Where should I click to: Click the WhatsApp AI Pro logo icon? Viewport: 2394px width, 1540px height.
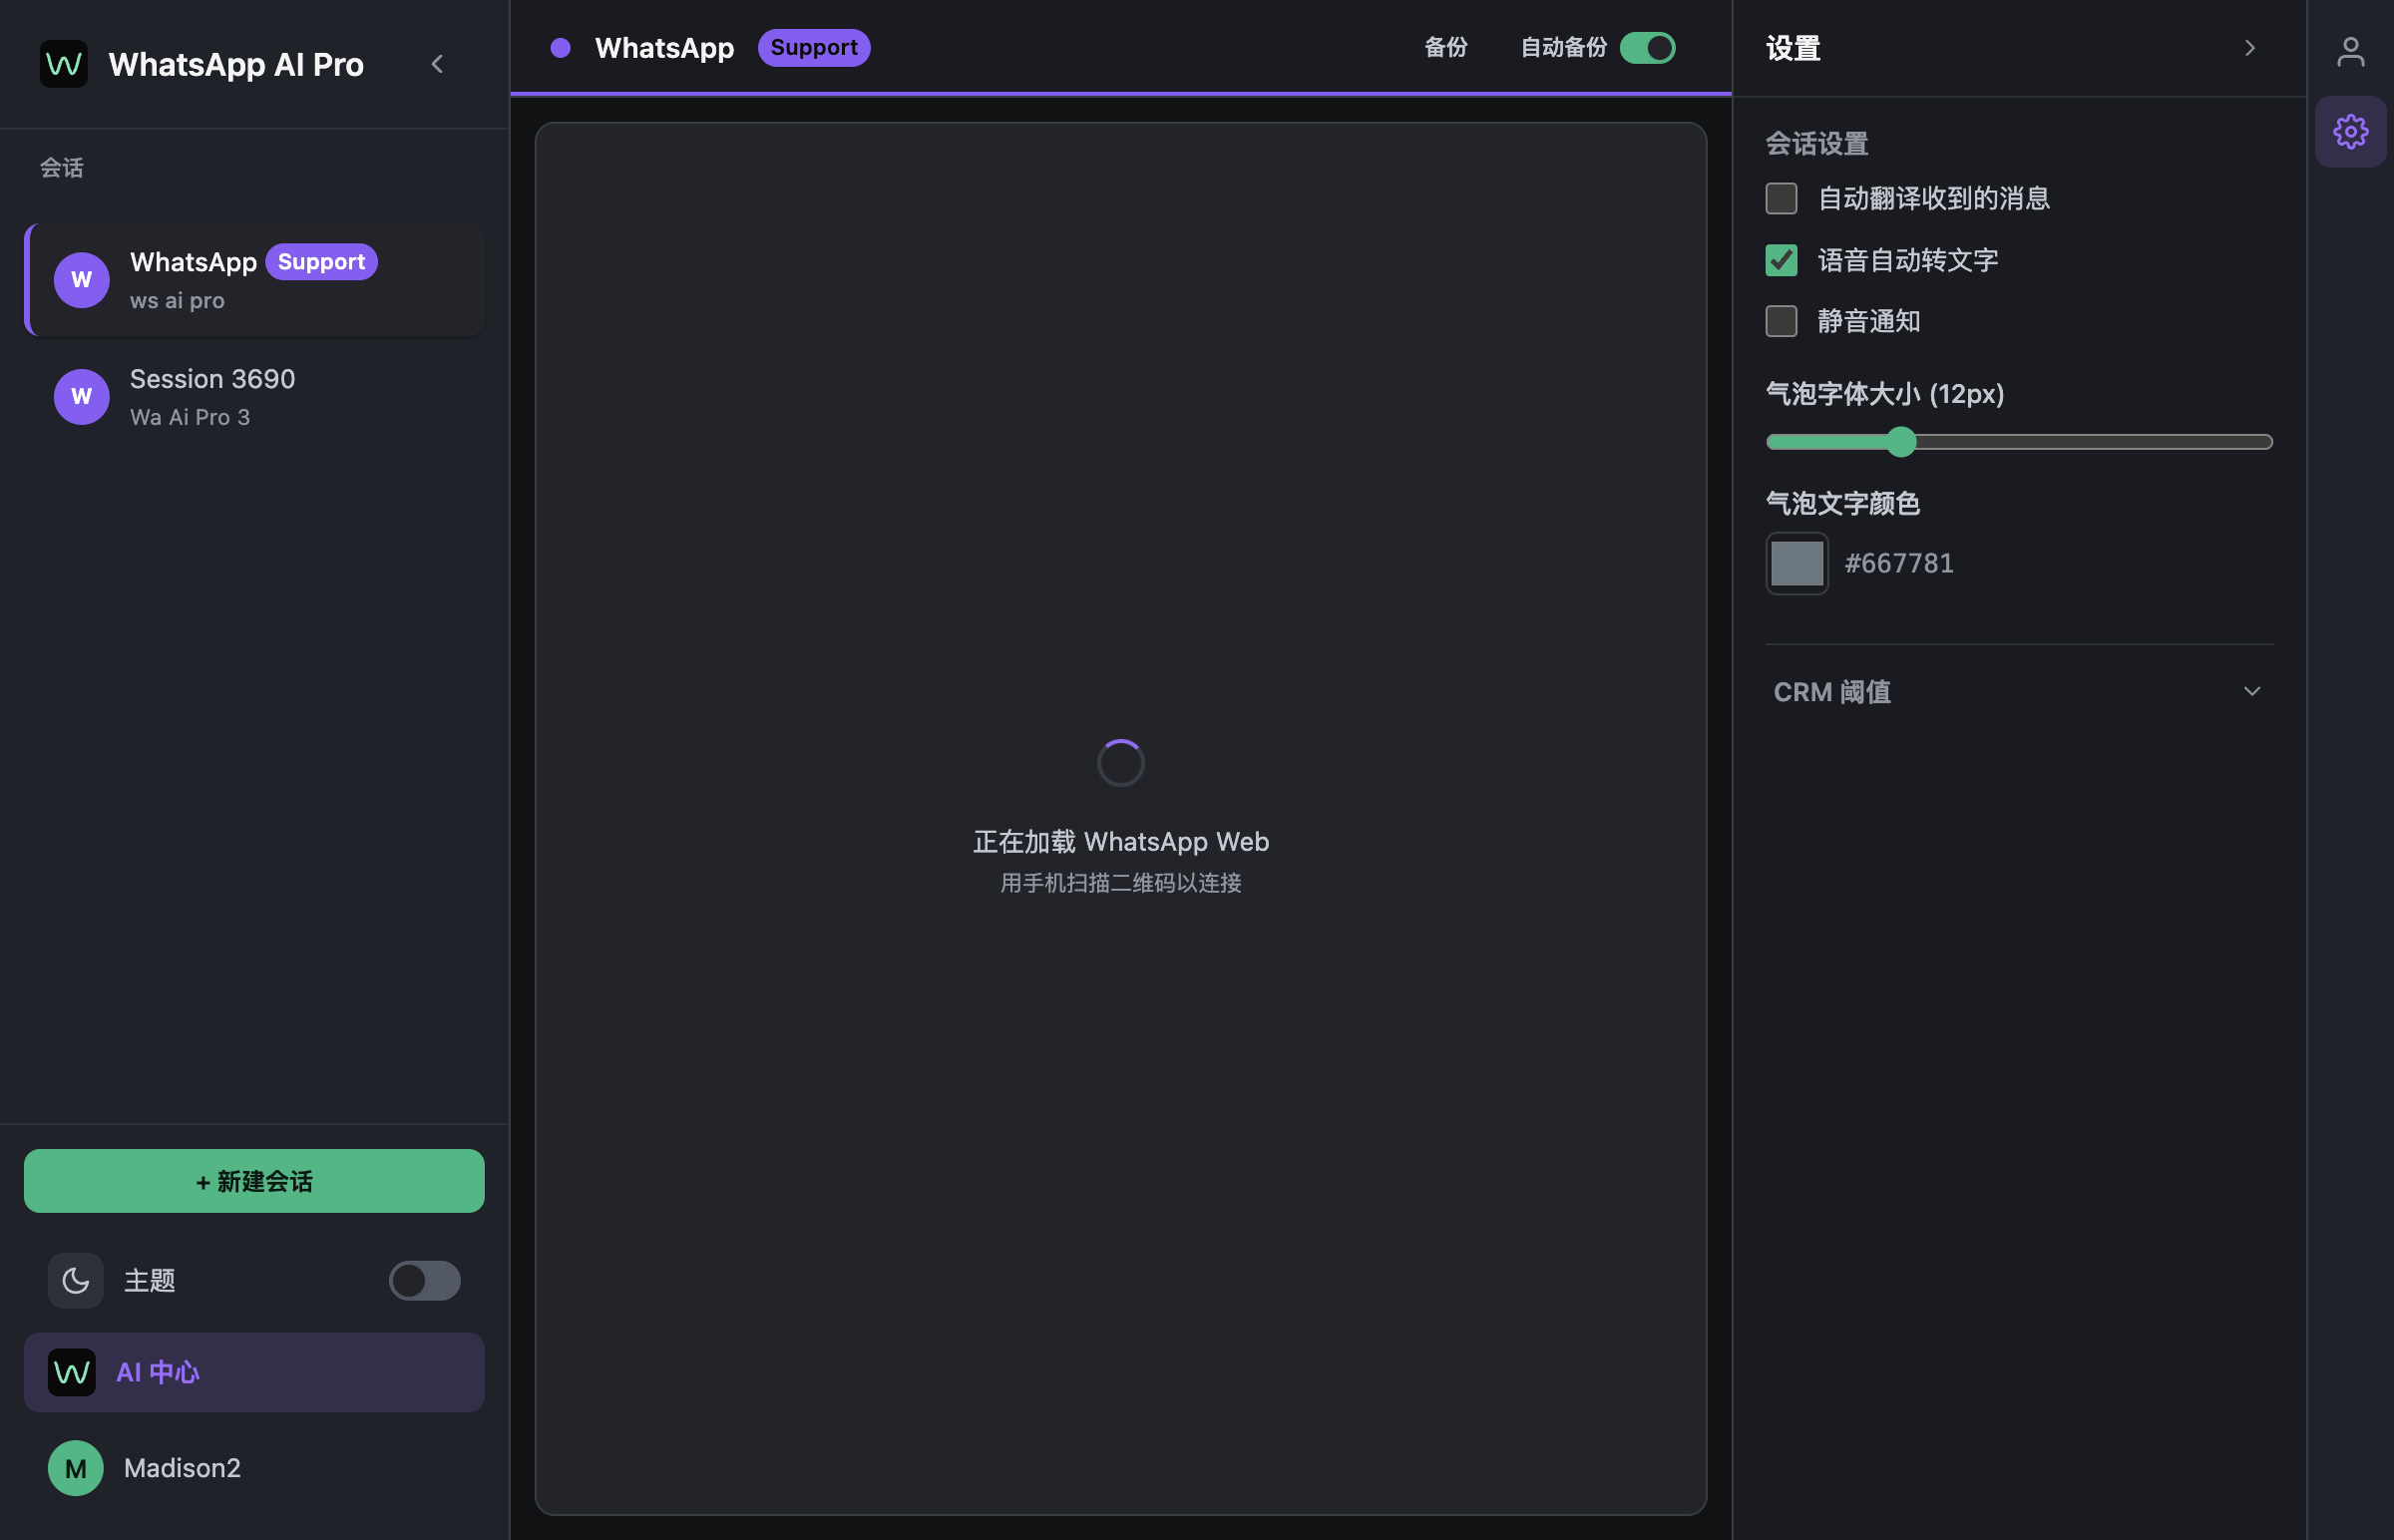pos(64,64)
